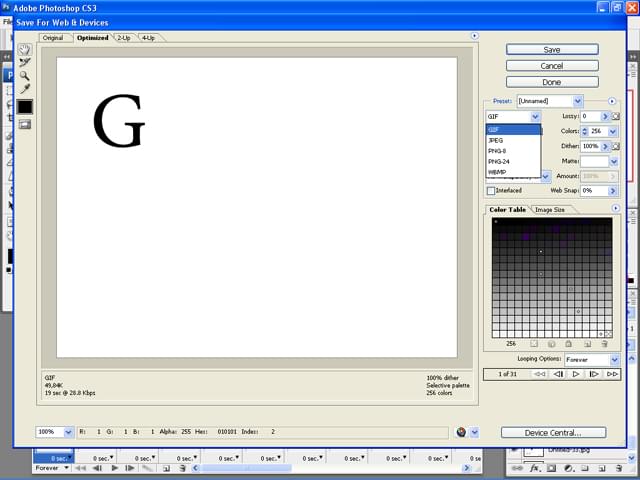Viewport: 640px width, 480px height.
Task: Select the Eyedropper tool
Action: tap(24, 89)
